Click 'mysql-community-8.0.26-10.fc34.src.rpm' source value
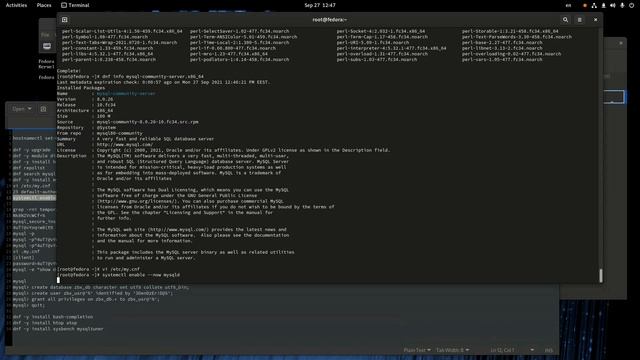 point(147,122)
